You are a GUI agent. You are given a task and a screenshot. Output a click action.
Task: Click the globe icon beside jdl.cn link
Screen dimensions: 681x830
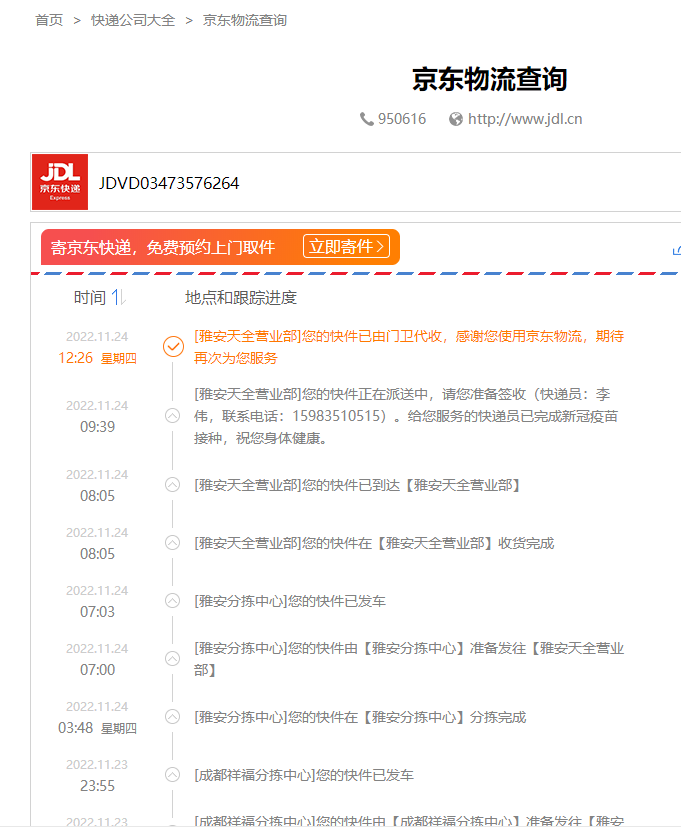(x=456, y=119)
